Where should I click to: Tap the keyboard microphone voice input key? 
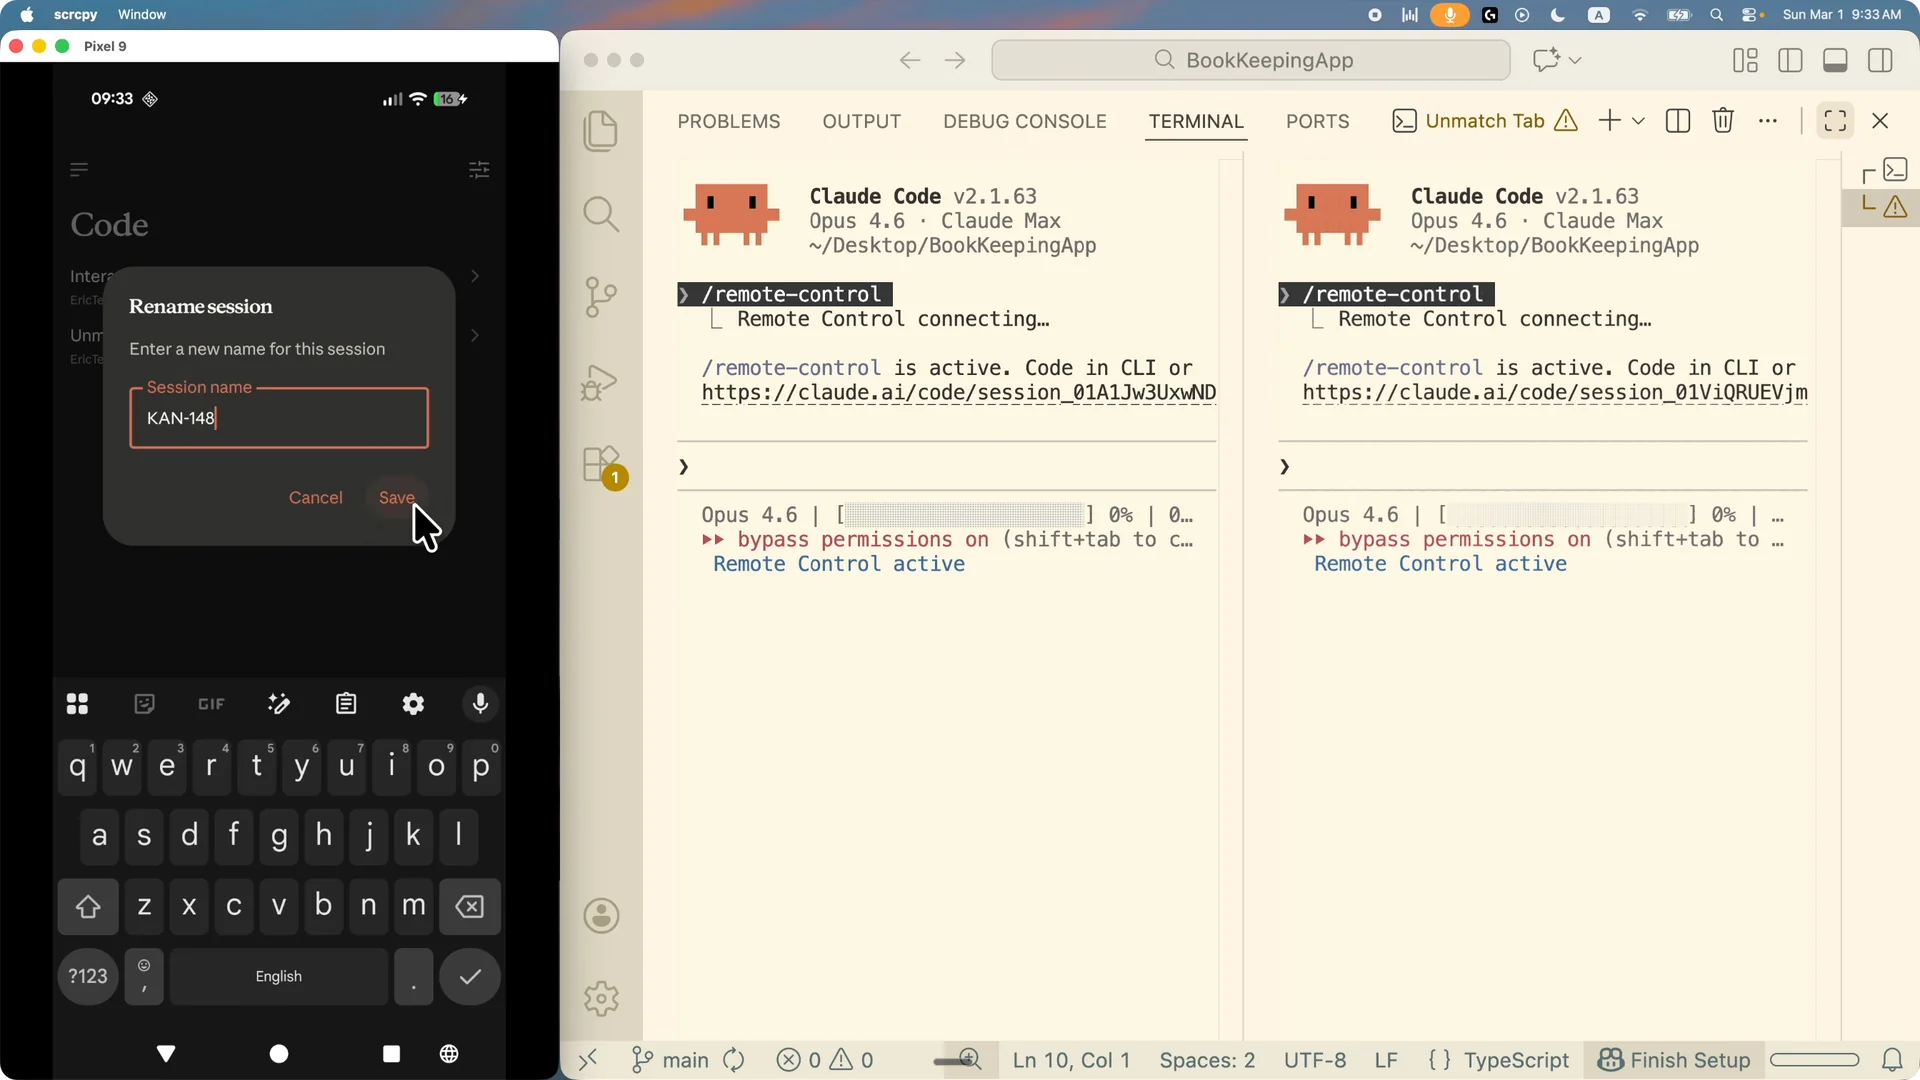tap(480, 704)
